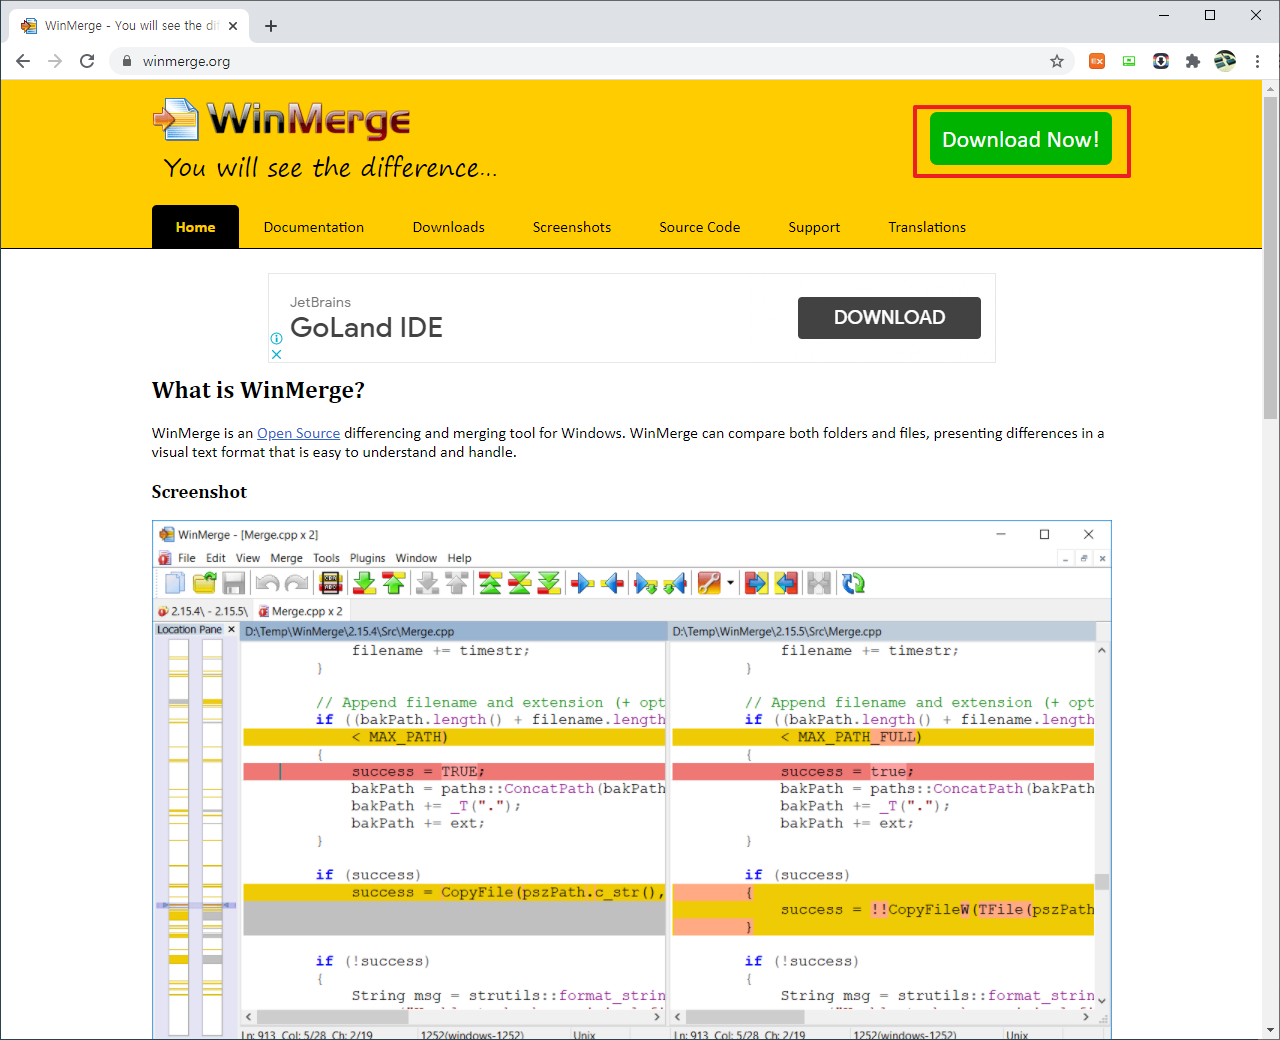
Task: Open the Home navigation tab
Action: [195, 227]
